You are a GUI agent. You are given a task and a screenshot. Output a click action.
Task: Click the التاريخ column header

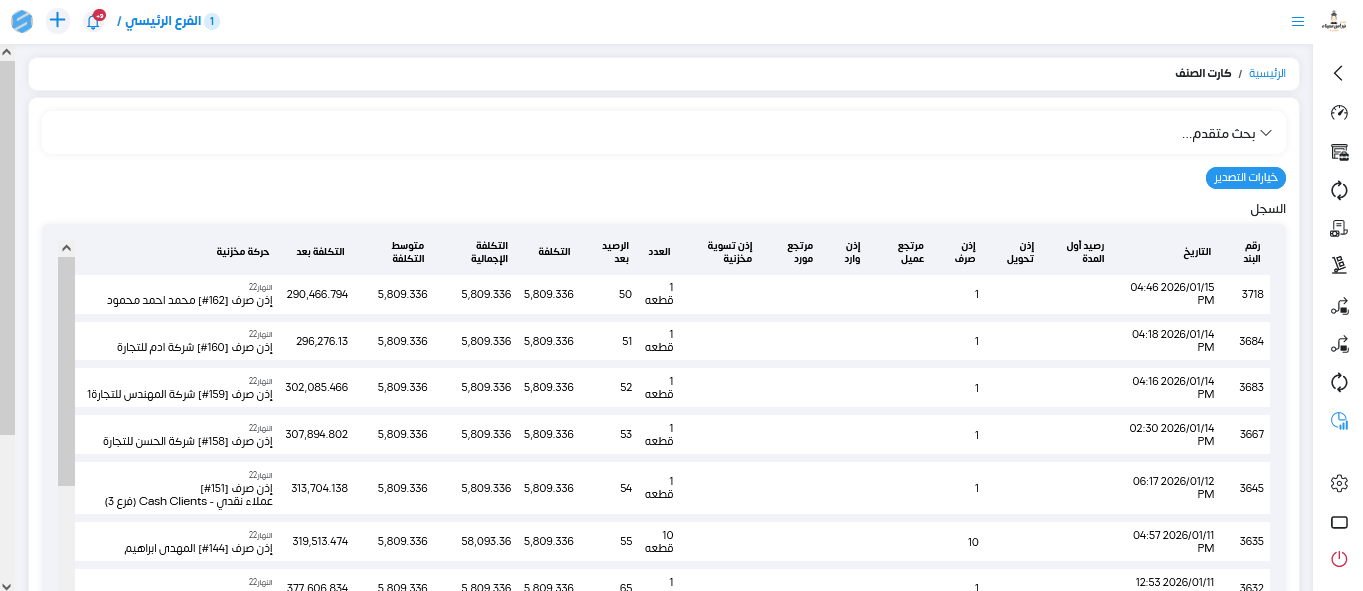(x=1196, y=252)
